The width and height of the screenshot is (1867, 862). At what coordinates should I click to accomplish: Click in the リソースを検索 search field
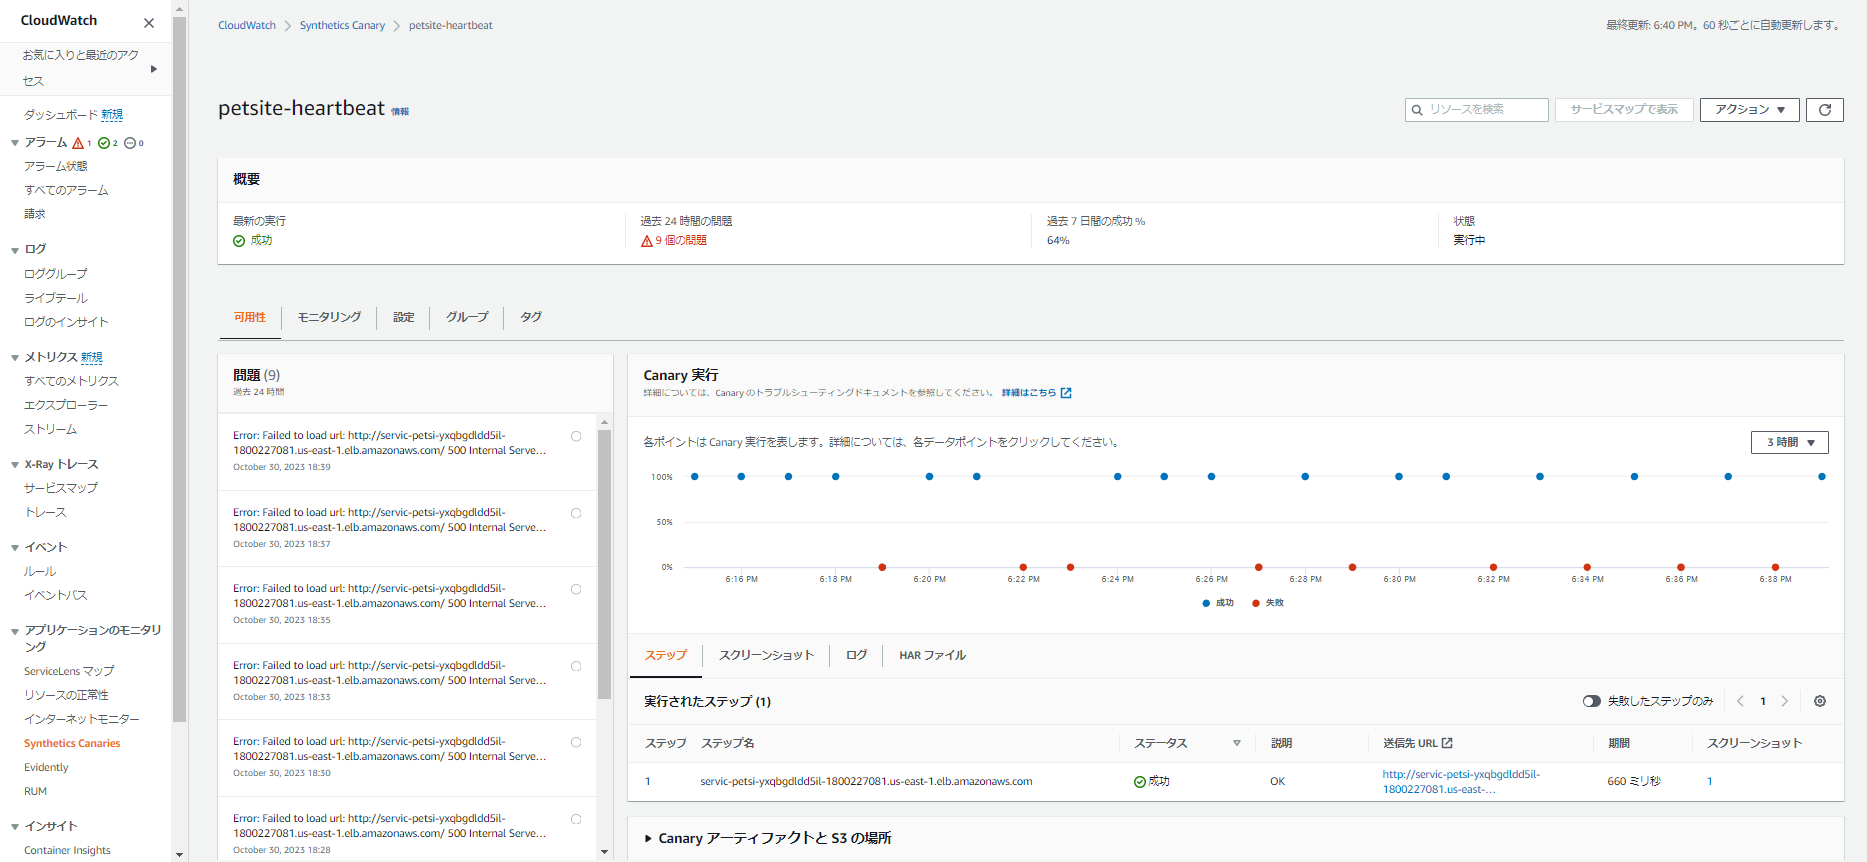(x=1477, y=110)
